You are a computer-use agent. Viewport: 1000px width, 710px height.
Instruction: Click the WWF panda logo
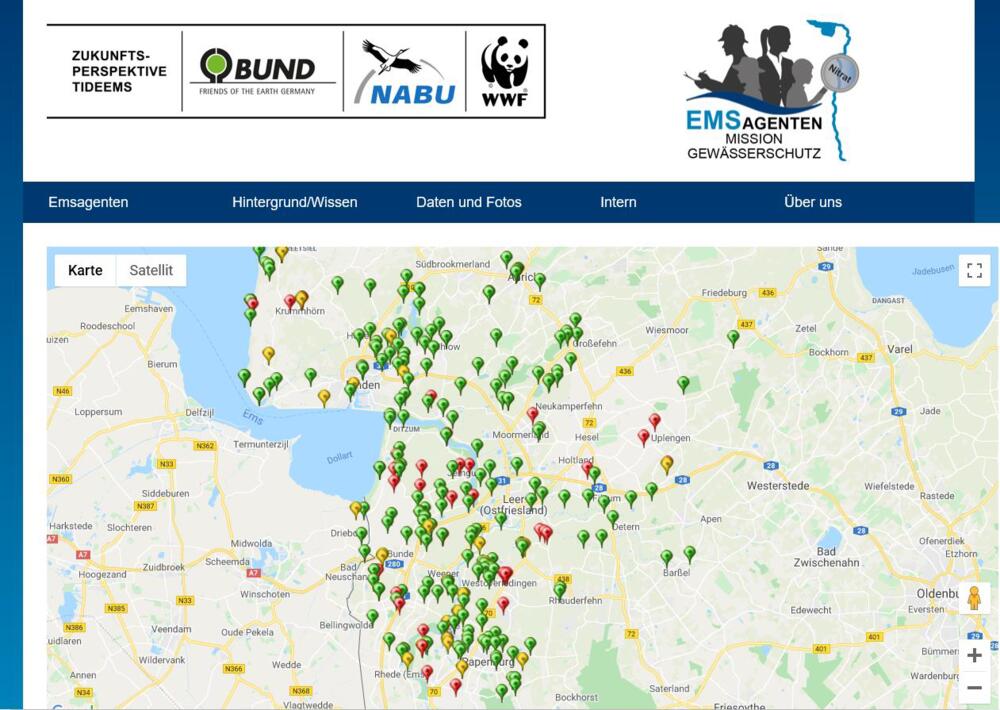coord(506,70)
